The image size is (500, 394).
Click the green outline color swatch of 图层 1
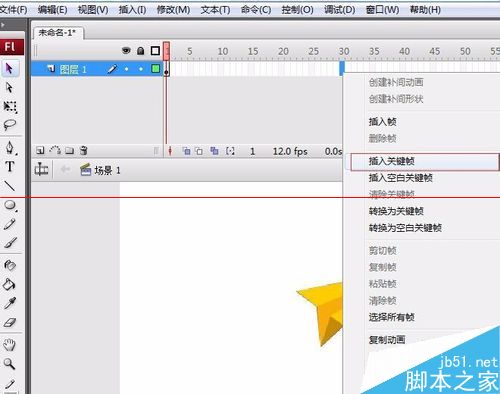[155, 69]
